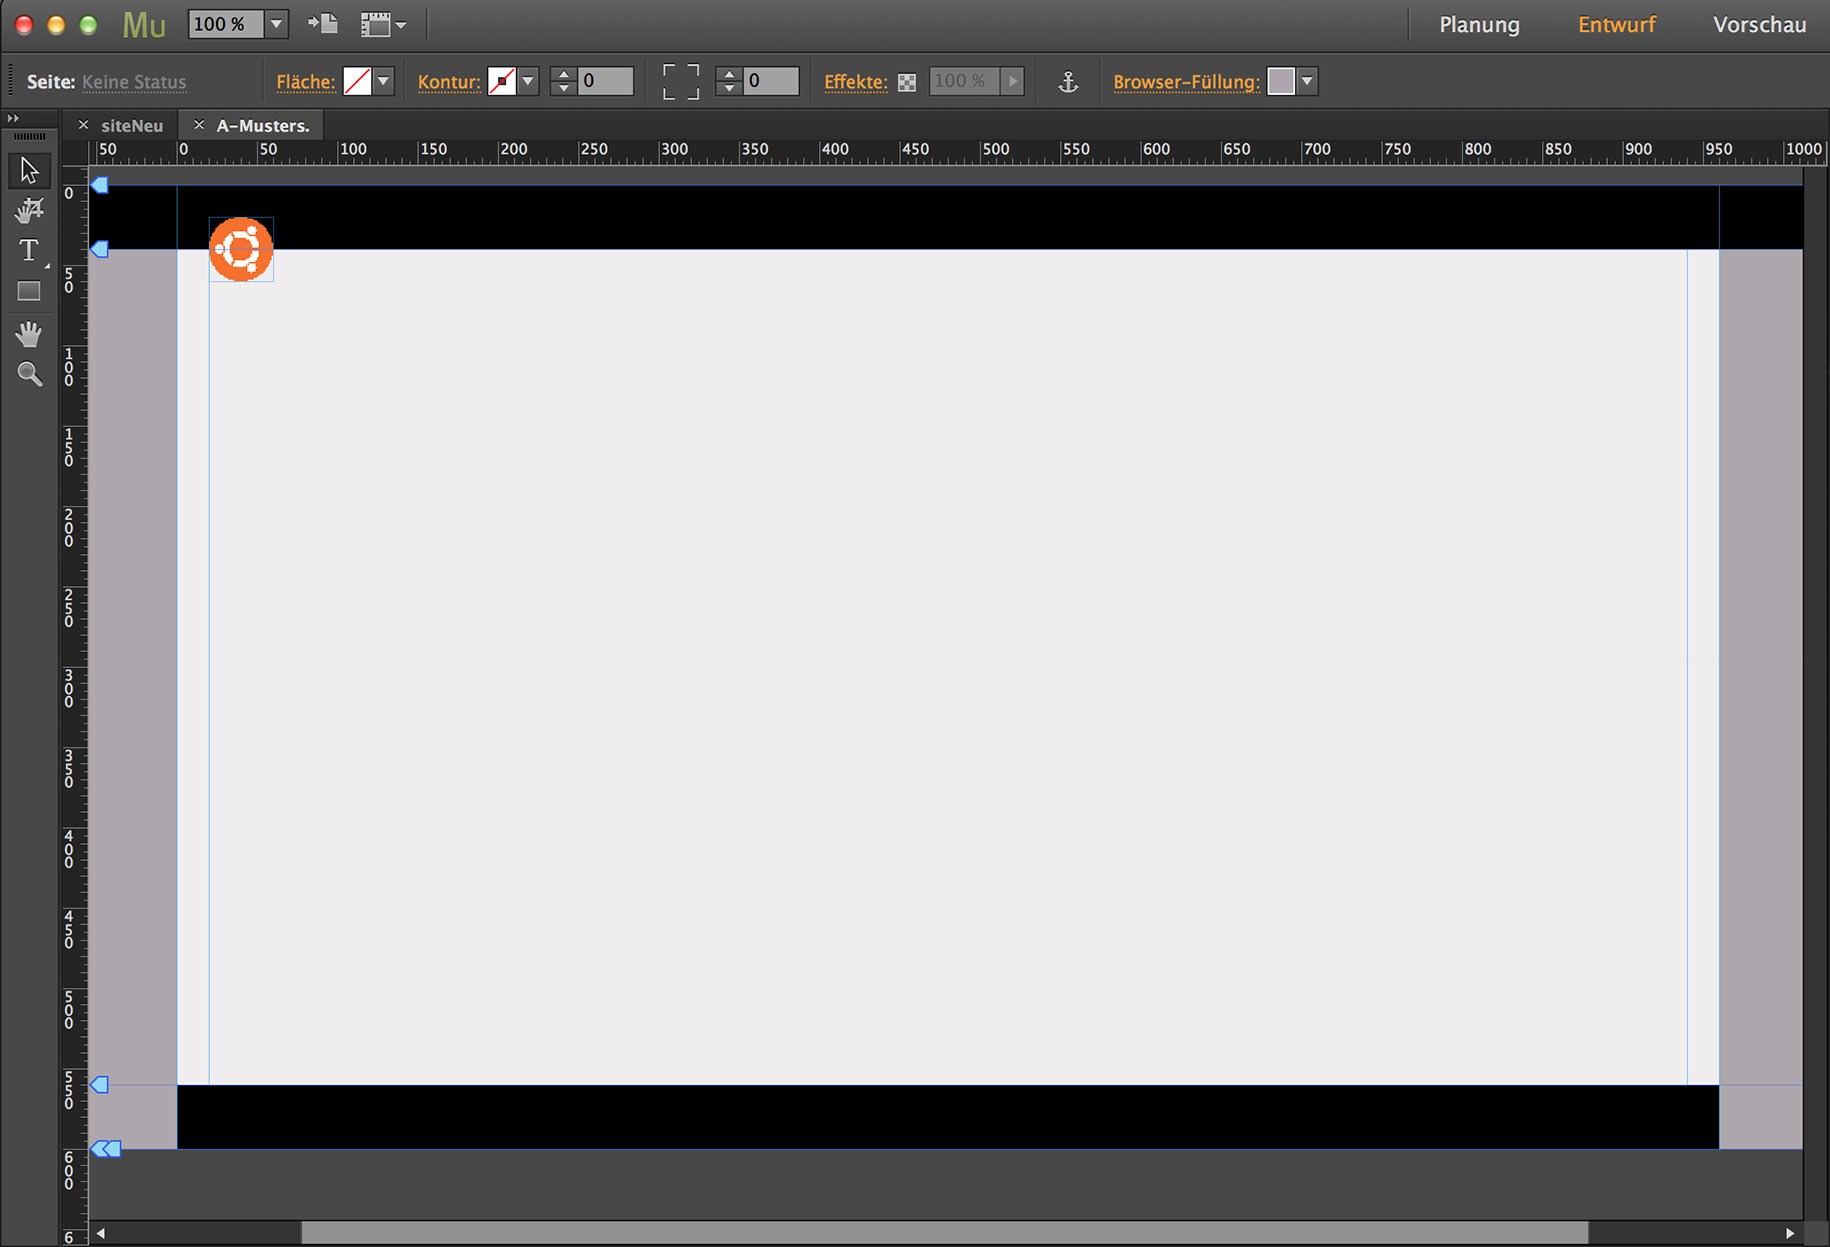Open the Browser-Füllung dropdown arrow
This screenshot has width=1830, height=1247.
tap(1307, 81)
